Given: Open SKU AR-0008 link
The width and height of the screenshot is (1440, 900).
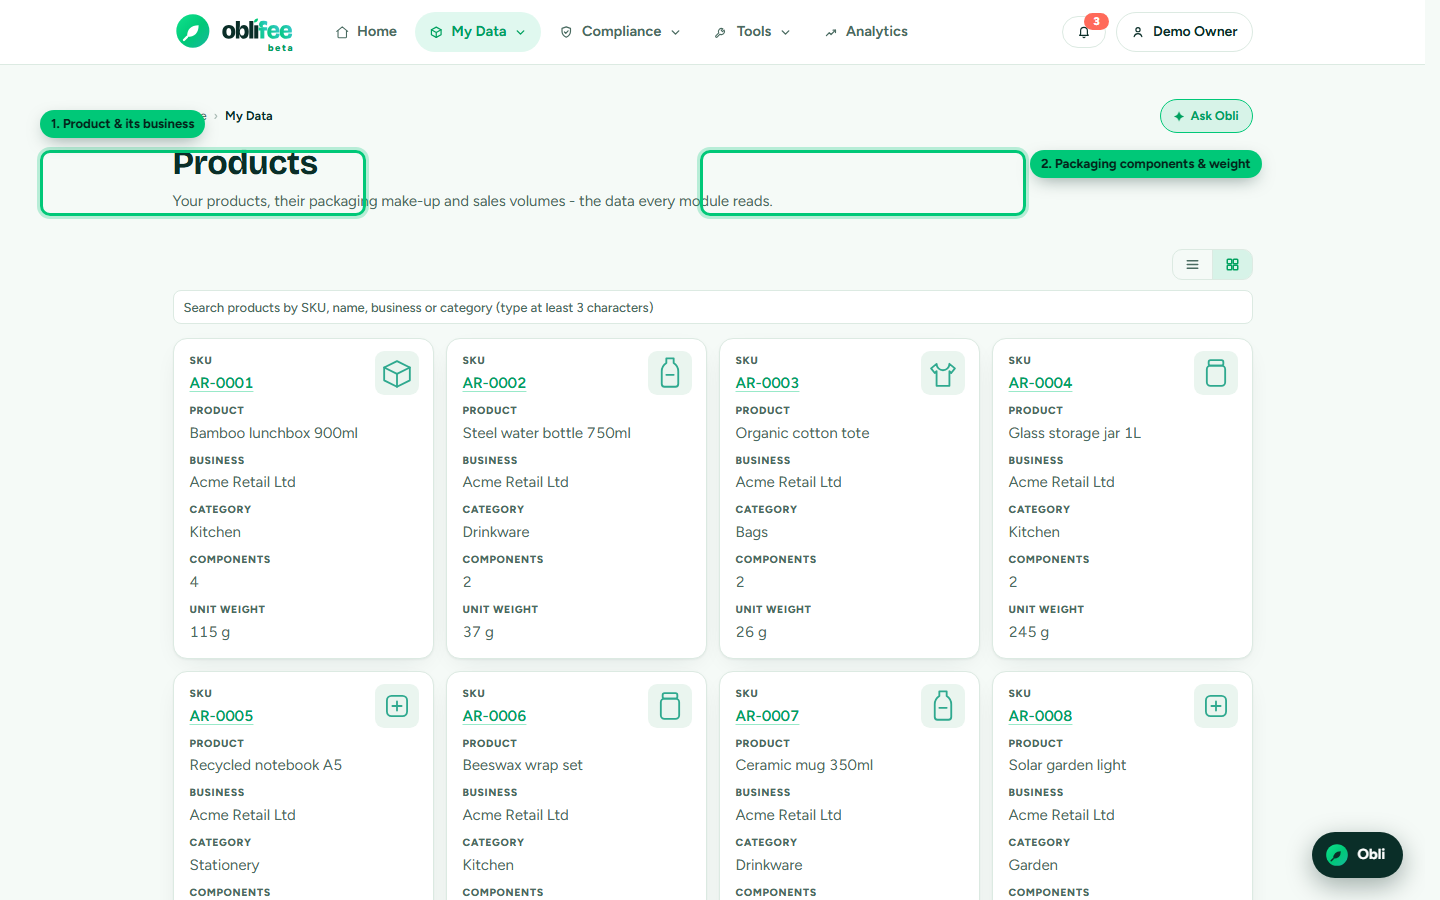Looking at the screenshot, I should point(1040,716).
